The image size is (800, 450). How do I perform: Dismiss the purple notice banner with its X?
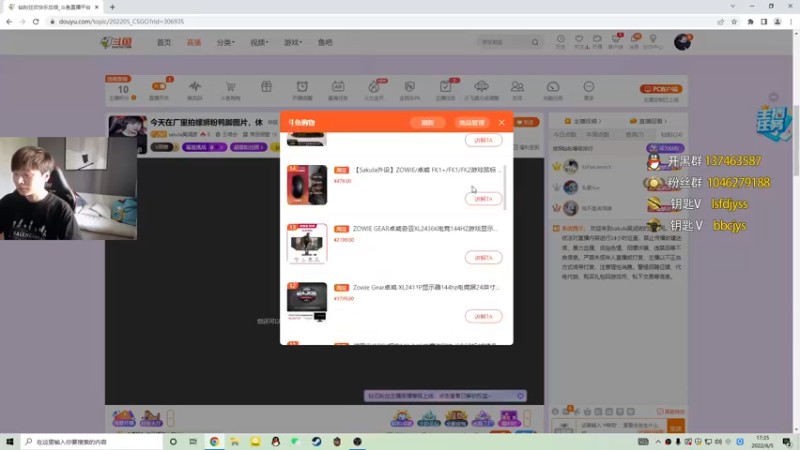tap(520, 395)
